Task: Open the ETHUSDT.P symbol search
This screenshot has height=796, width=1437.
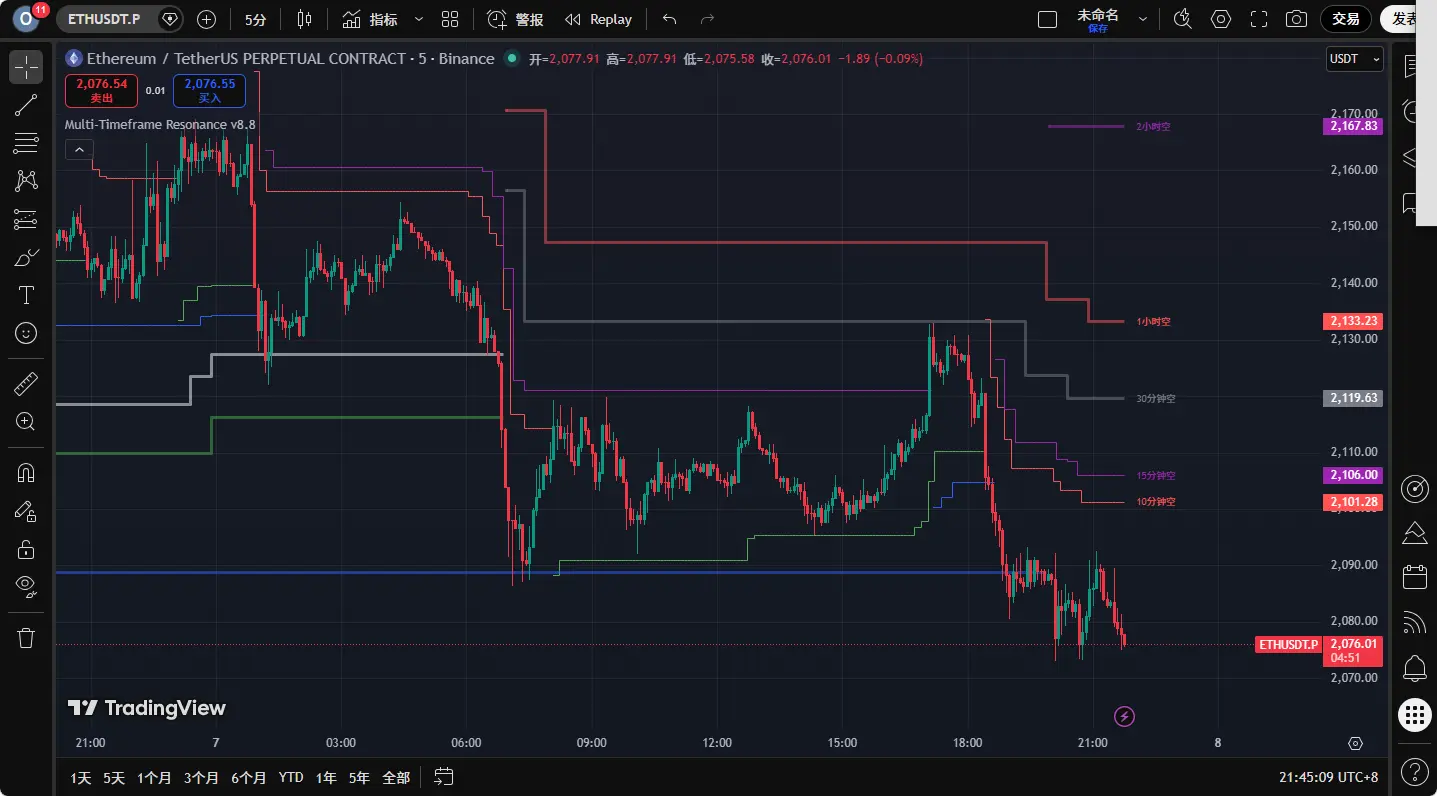Action: [x=104, y=19]
